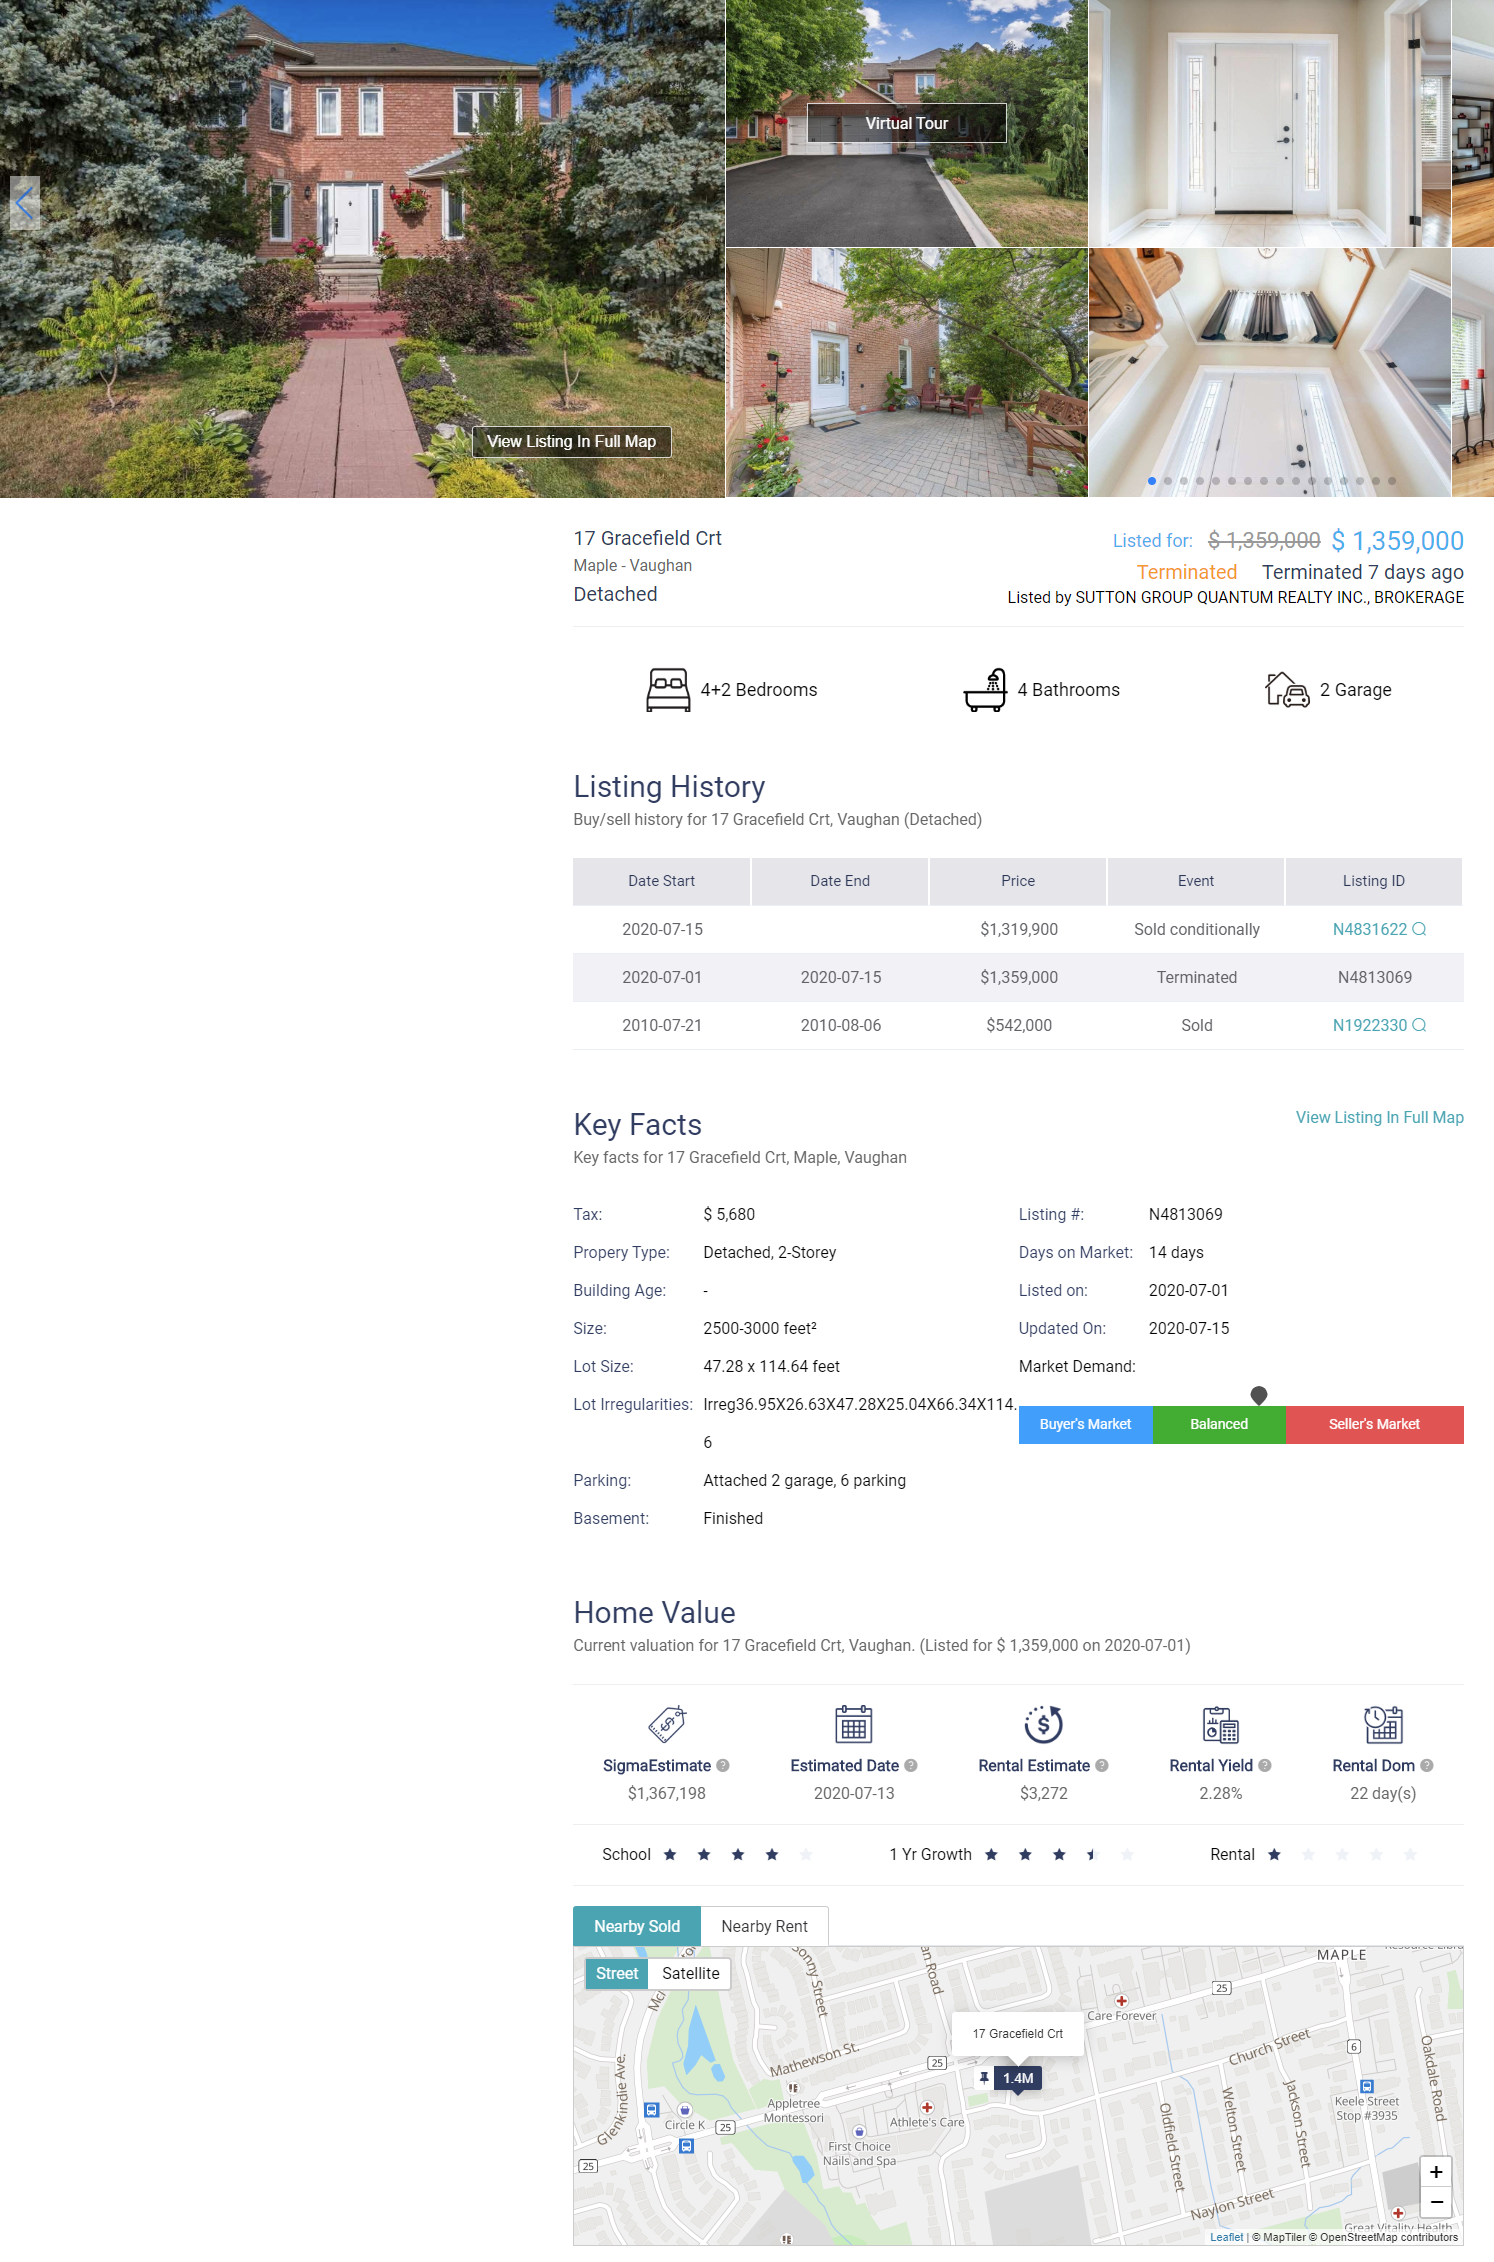This screenshot has height=2262, width=1494.
Task: Click Care Forever medical marker on map
Action: click(x=1122, y=2001)
